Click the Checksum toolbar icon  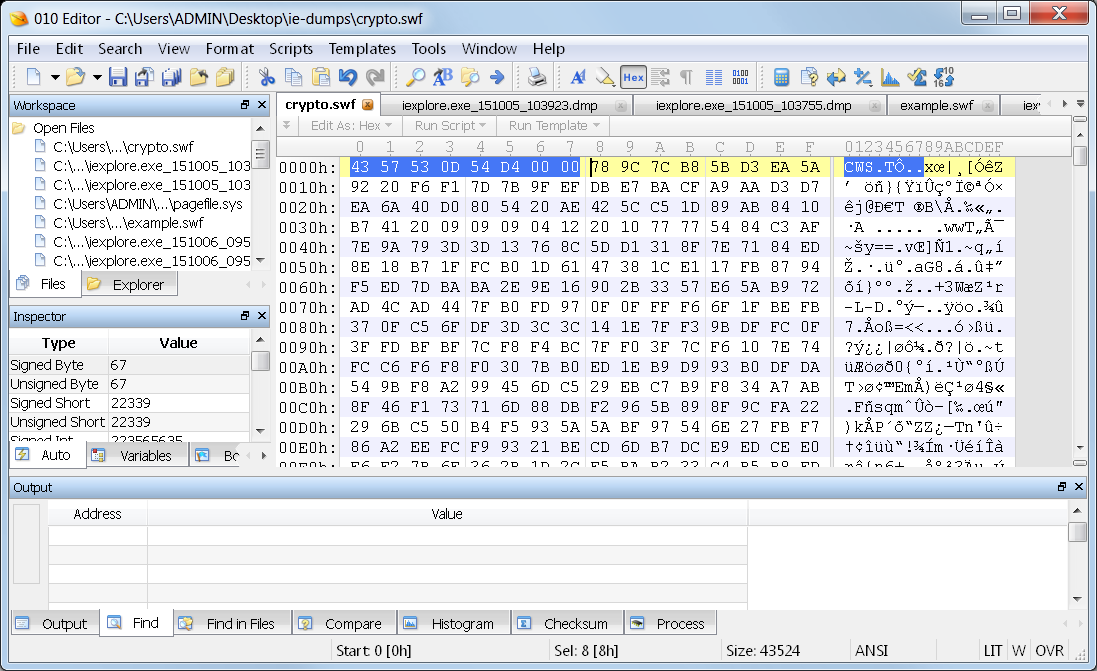pyautogui.click(x=916, y=77)
